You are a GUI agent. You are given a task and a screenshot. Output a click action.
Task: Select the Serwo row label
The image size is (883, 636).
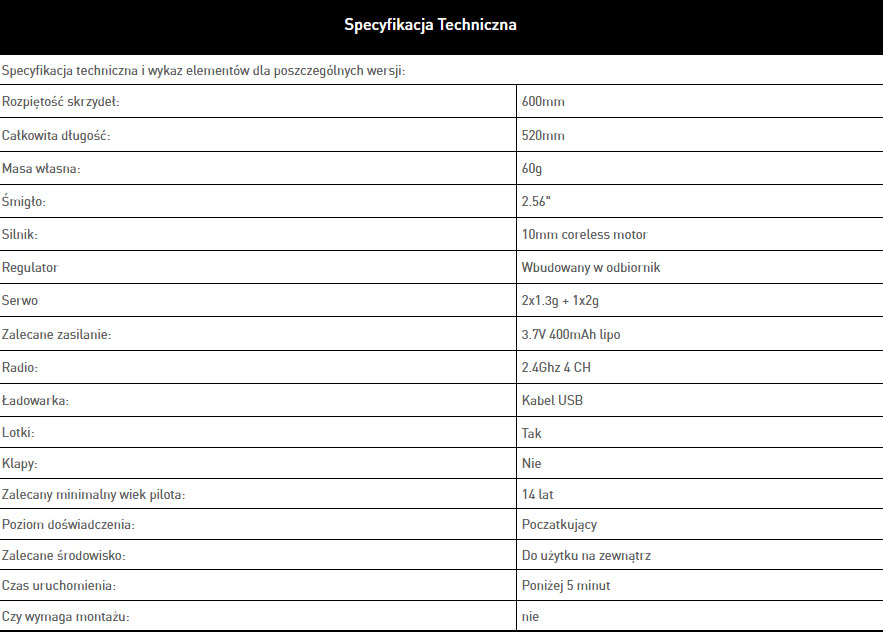click(x=20, y=300)
